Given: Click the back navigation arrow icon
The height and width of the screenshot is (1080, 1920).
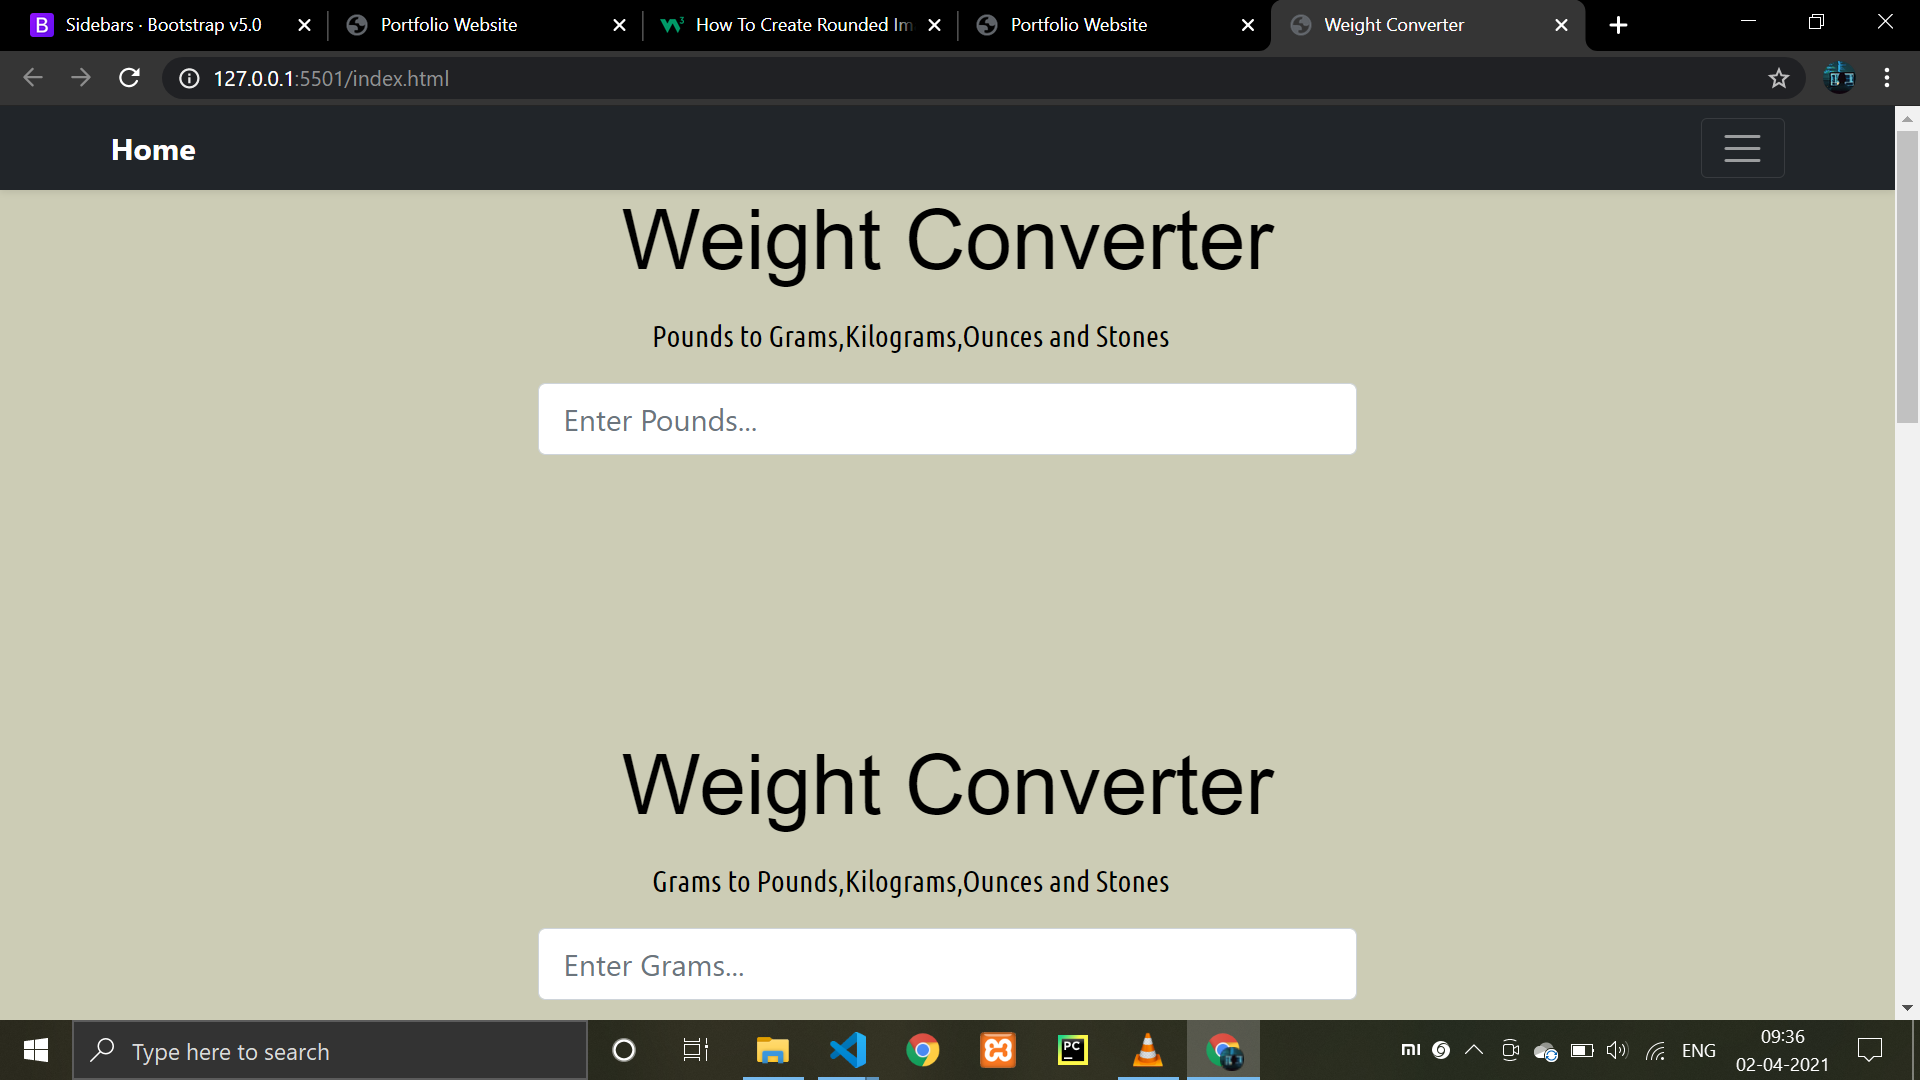Looking at the screenshot, I should 33,78.
